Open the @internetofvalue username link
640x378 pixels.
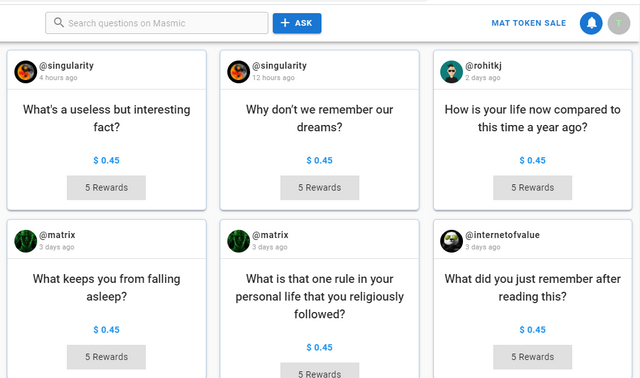click(502, 235)
